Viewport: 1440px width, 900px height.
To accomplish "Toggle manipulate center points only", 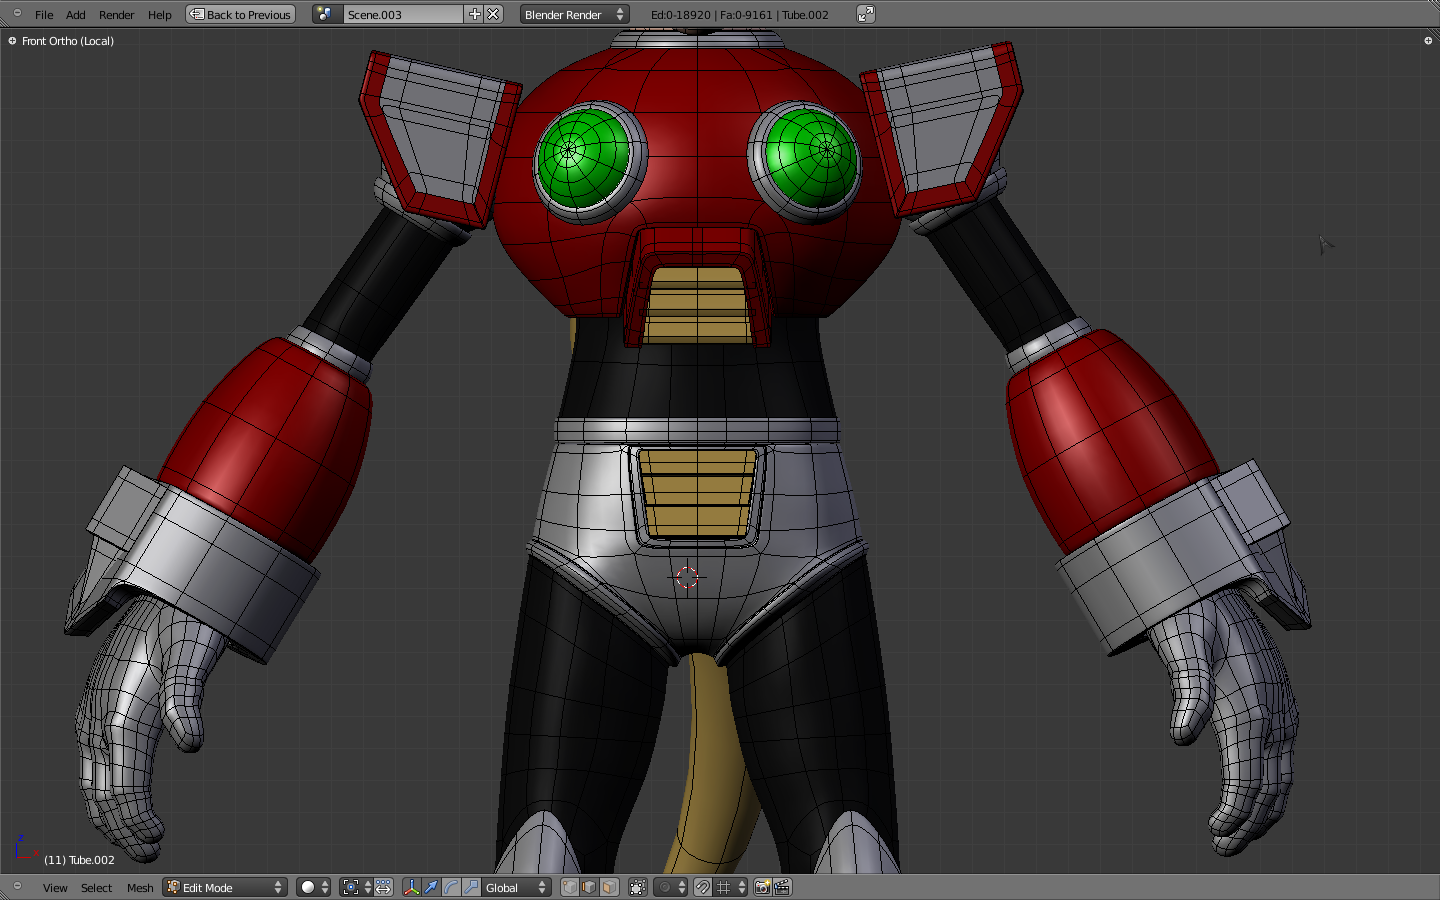I will coord(384,888).
